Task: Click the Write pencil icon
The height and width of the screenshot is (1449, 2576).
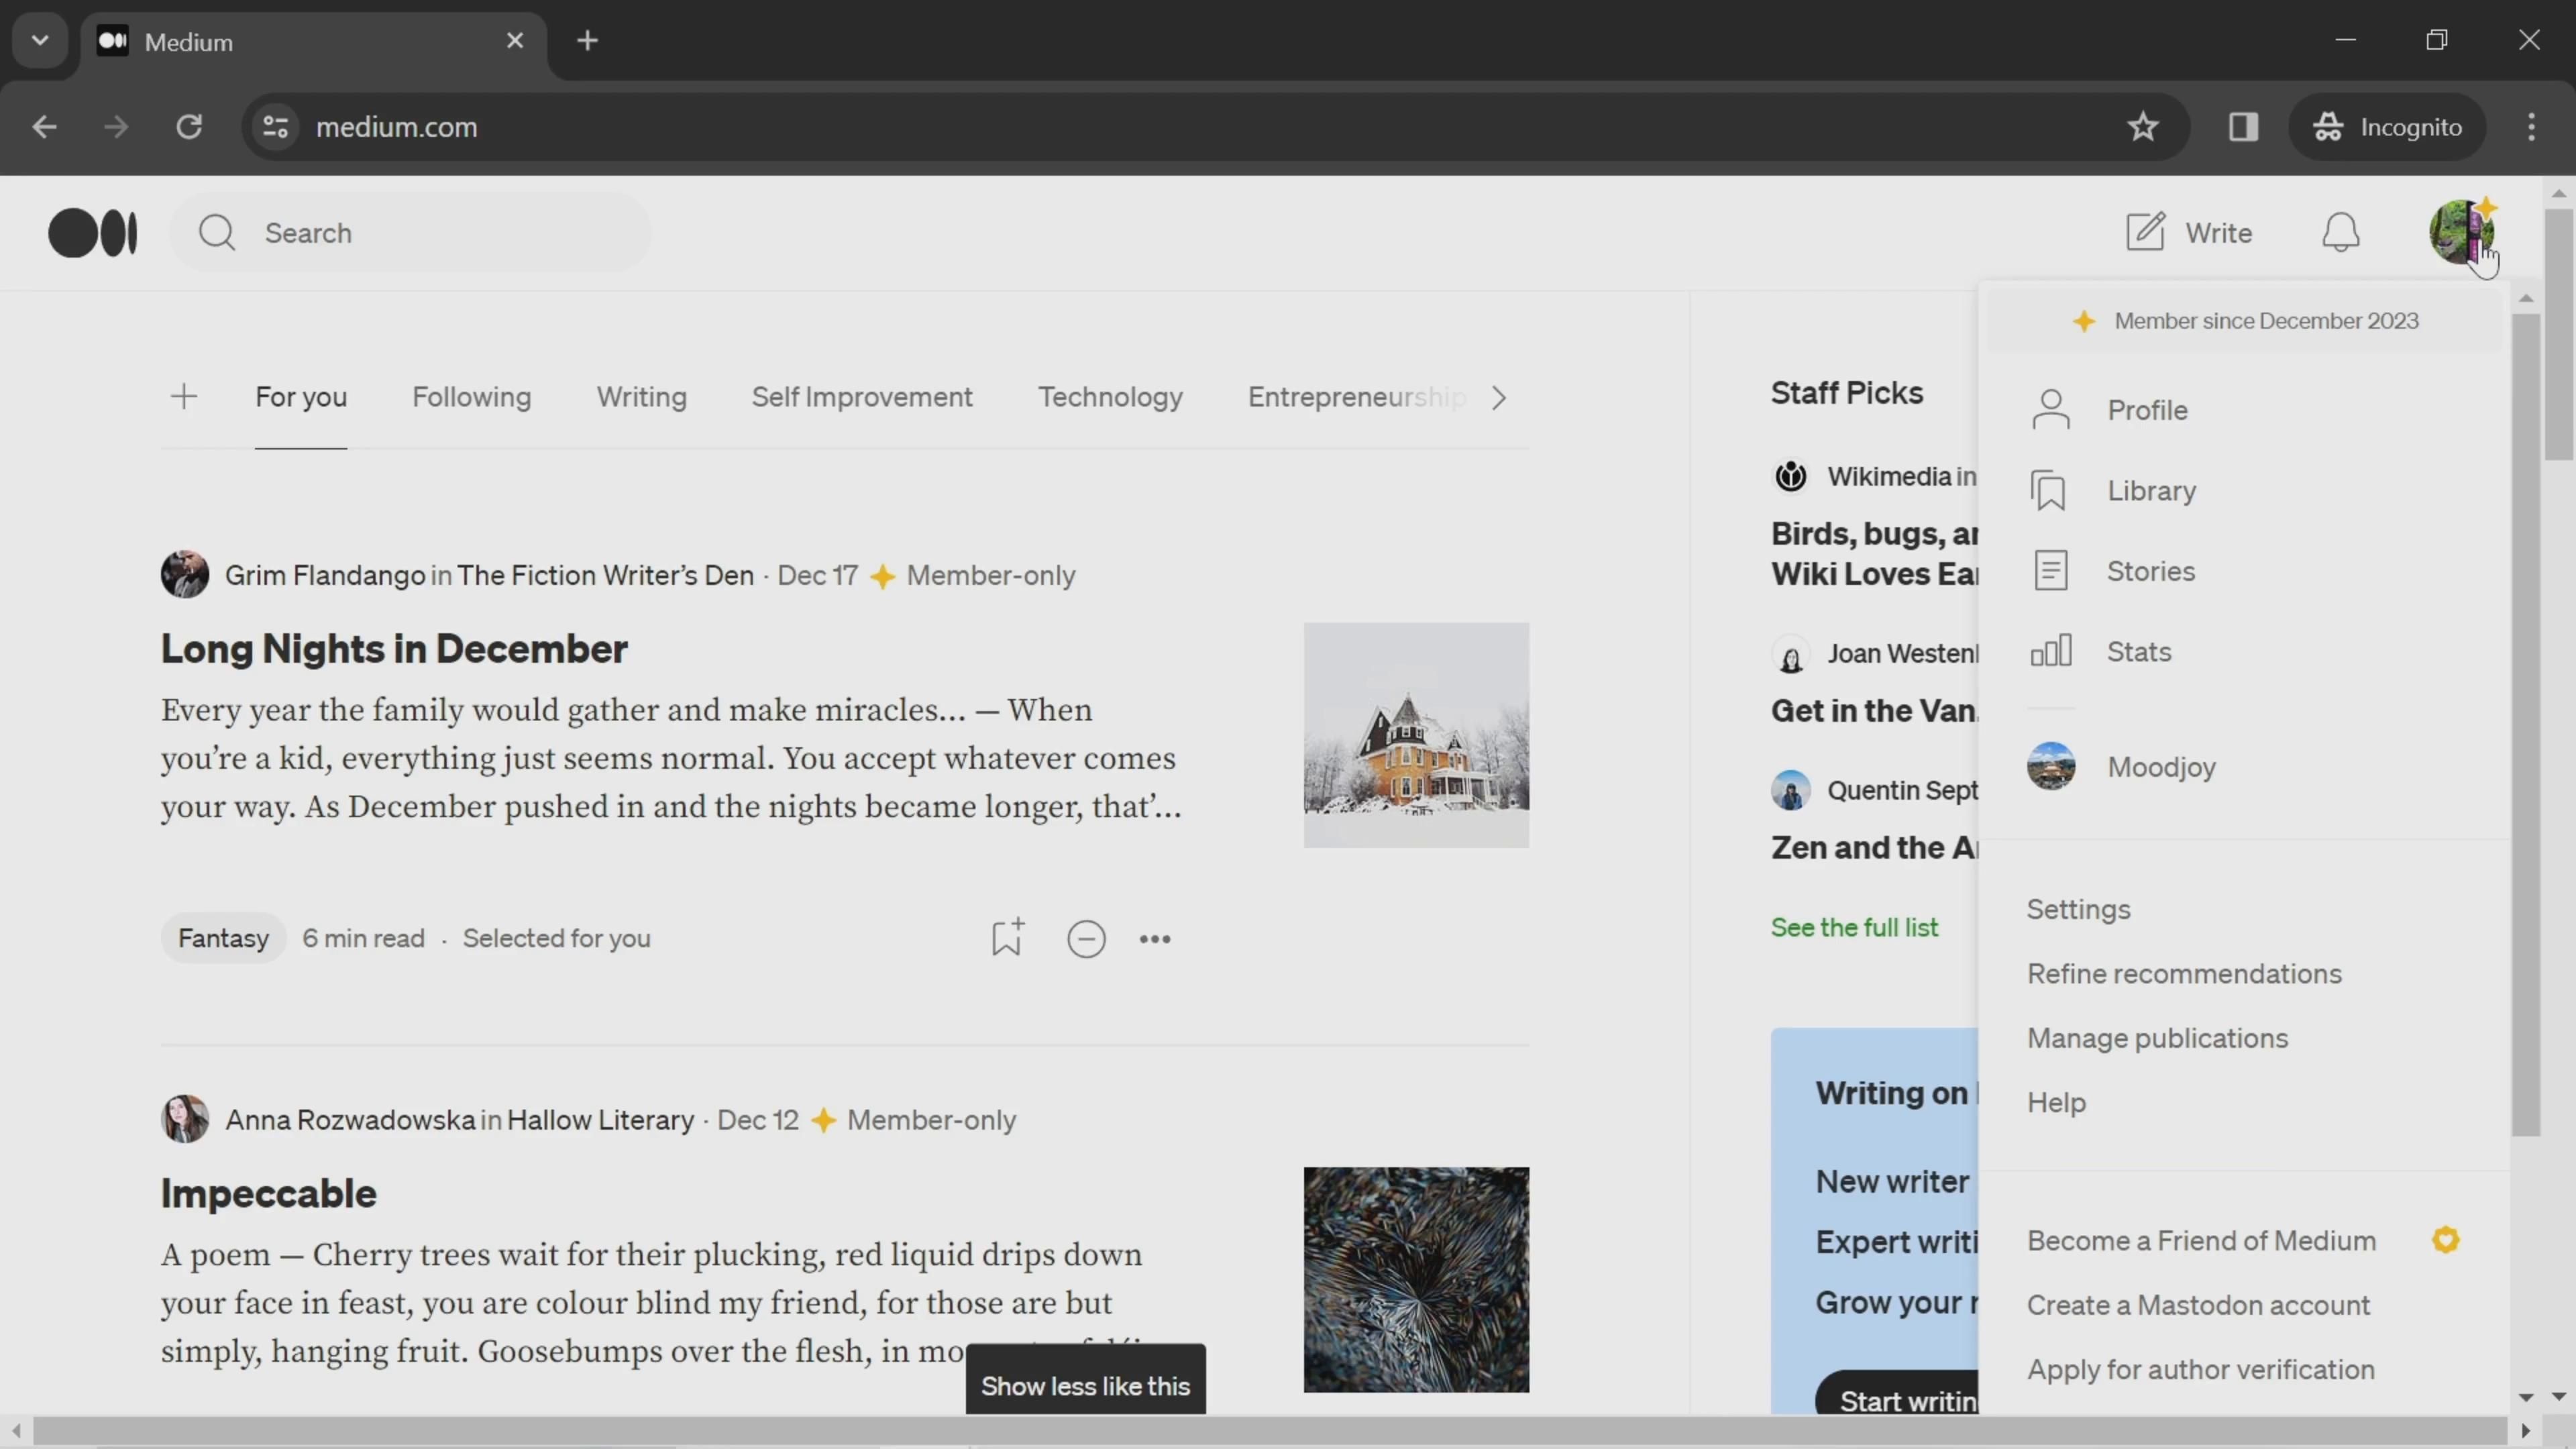Action: (2145, 232)
